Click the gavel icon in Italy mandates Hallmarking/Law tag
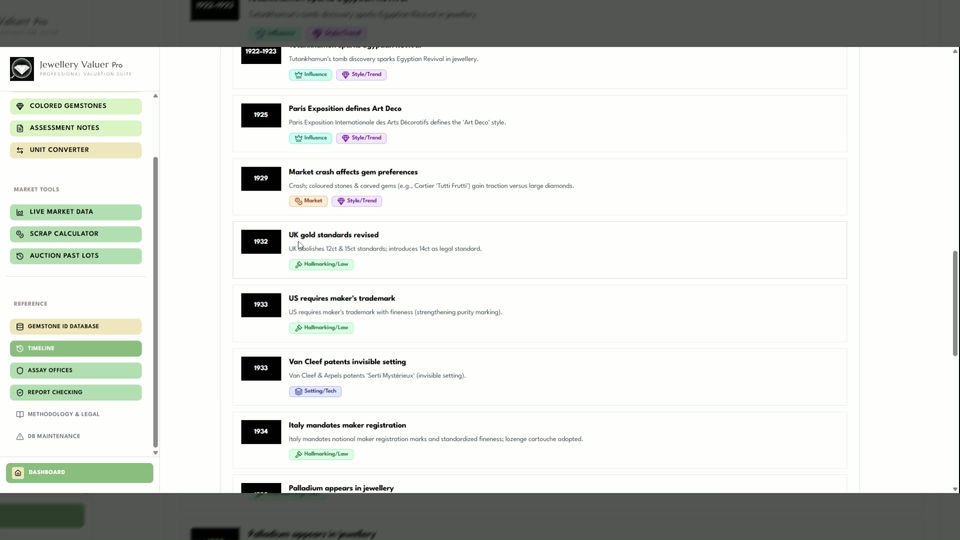 point(298,454)
